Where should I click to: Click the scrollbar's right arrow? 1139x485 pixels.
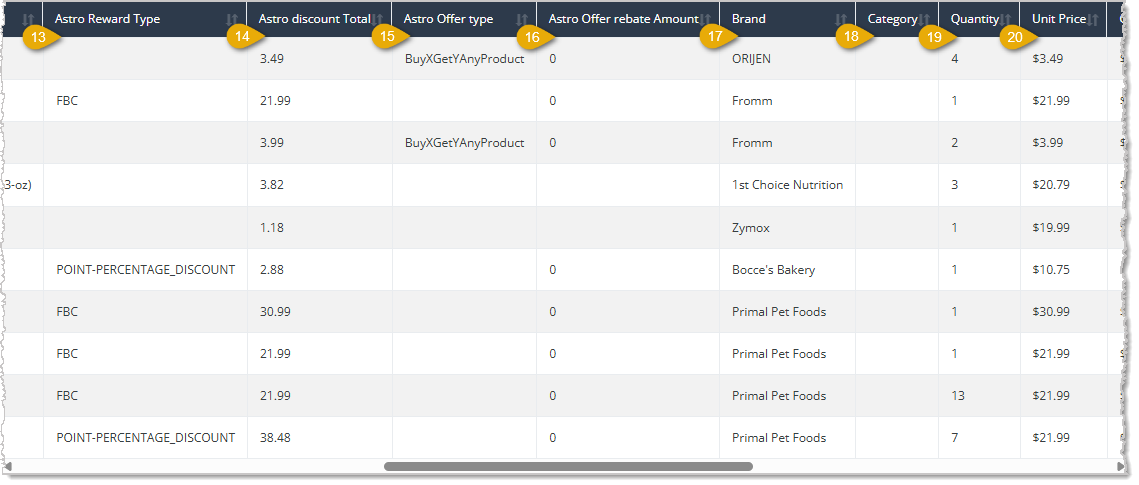point(1121,466)
